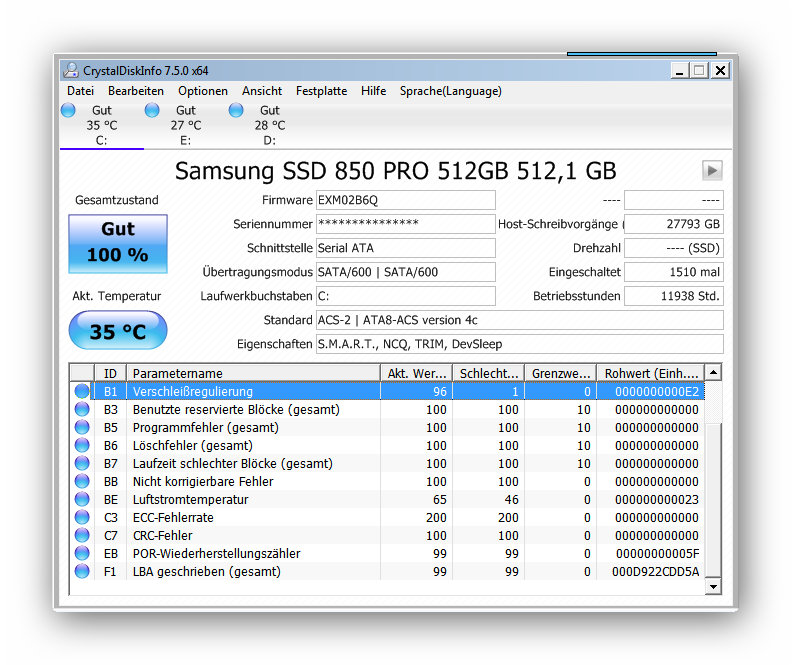This screenshot has width=792, height=665.
Task: Click raw value 000D922CDD5A
Action: (x=656, y=572)
